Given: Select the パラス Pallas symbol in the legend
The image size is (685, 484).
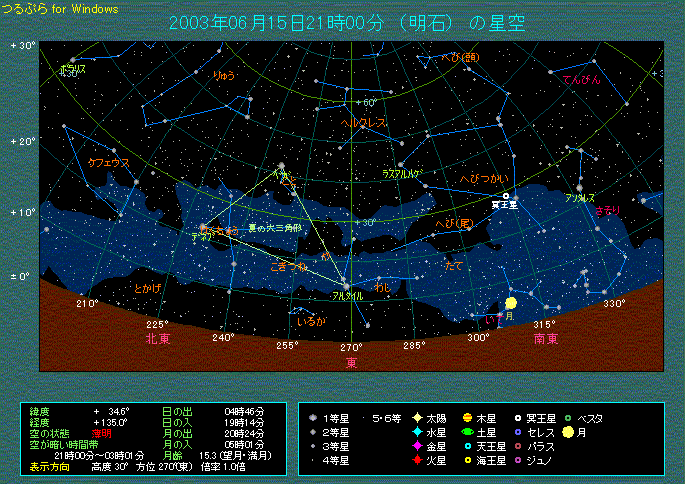Looking at the screenshot, I should (x=518, y=446).
